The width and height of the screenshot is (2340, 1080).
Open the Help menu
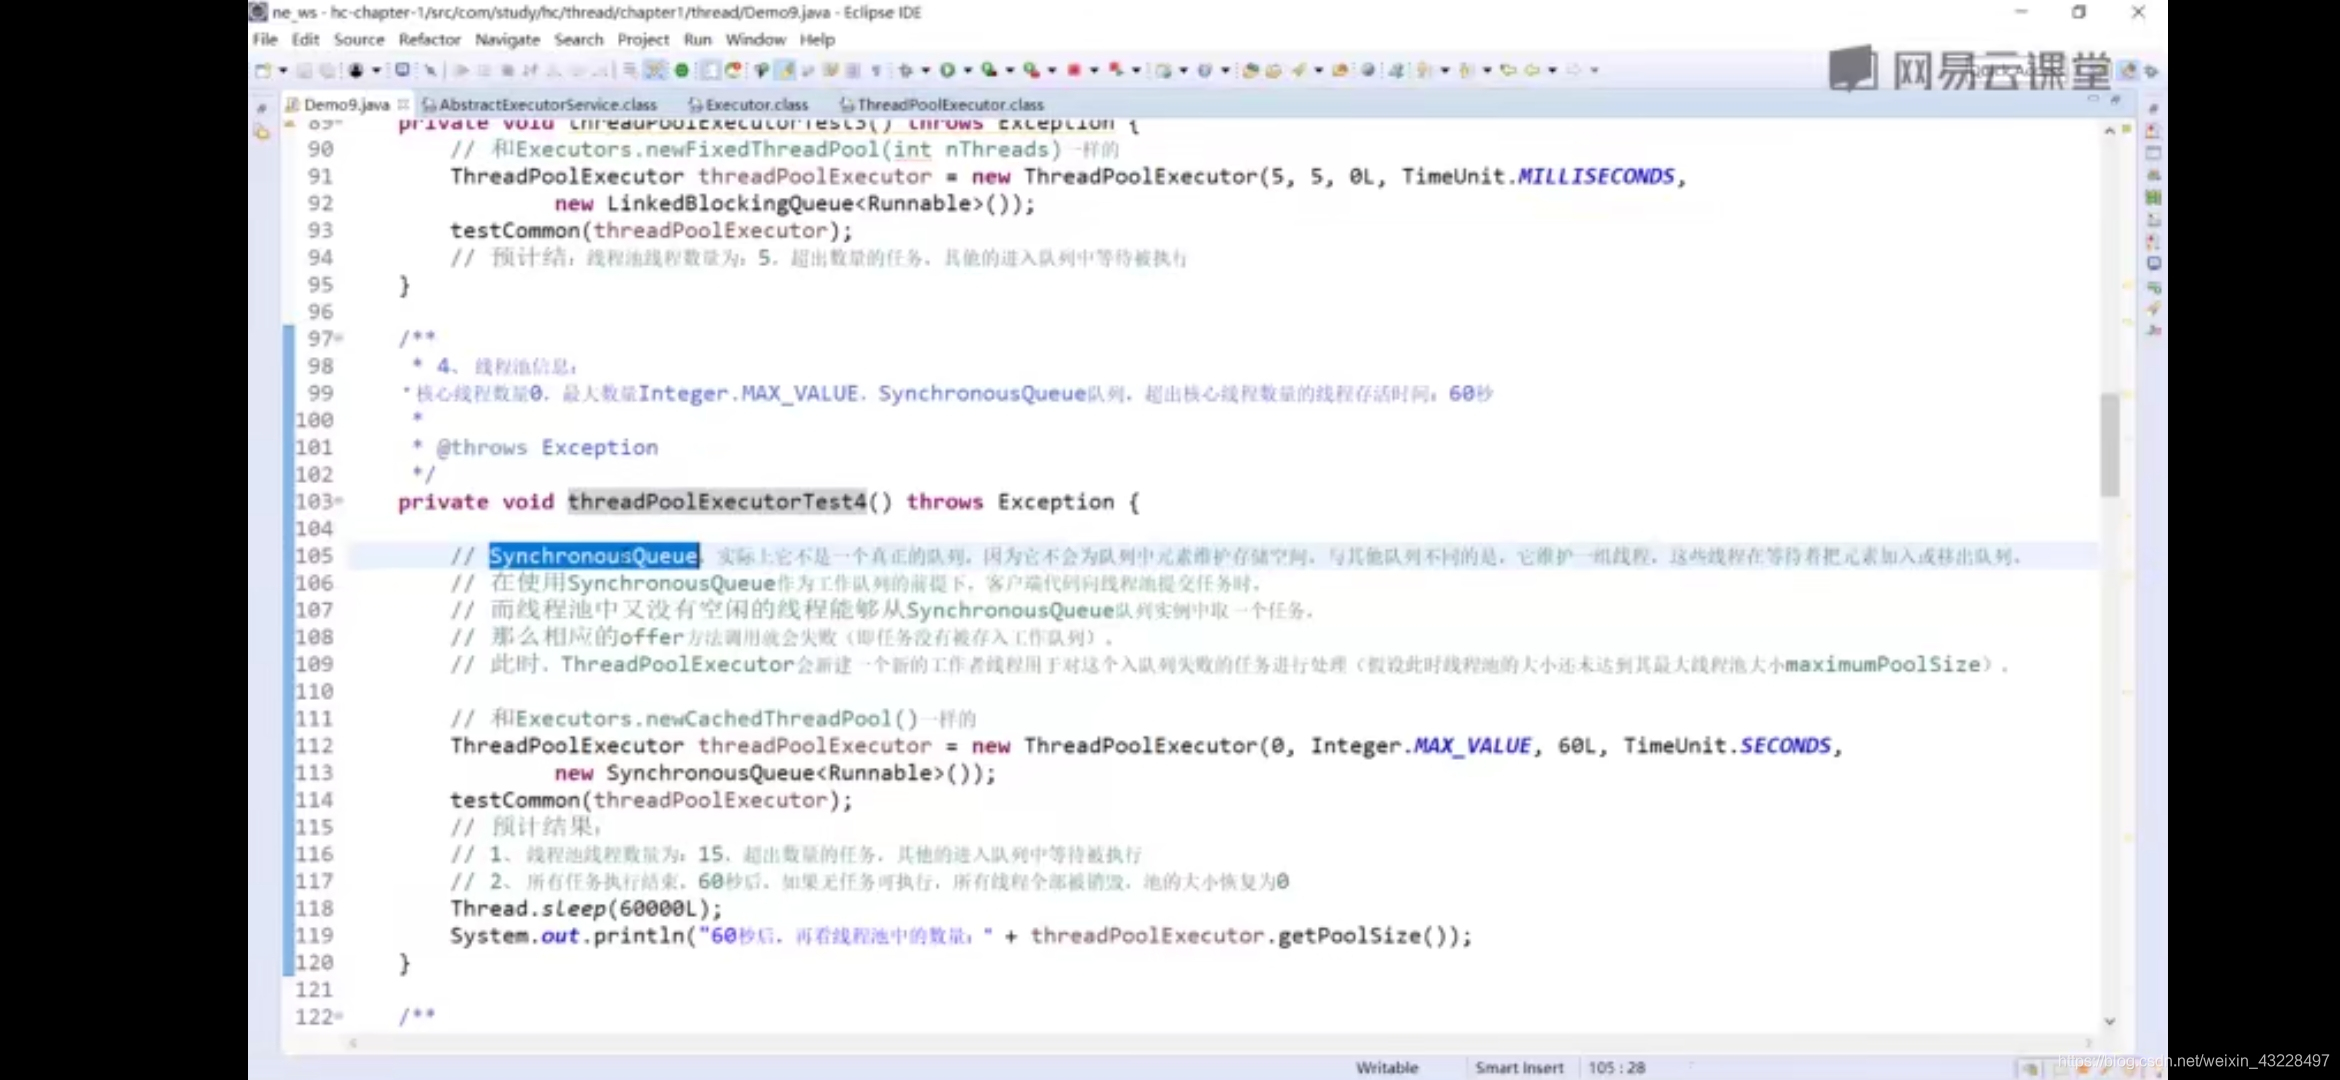tap(817, 39)
